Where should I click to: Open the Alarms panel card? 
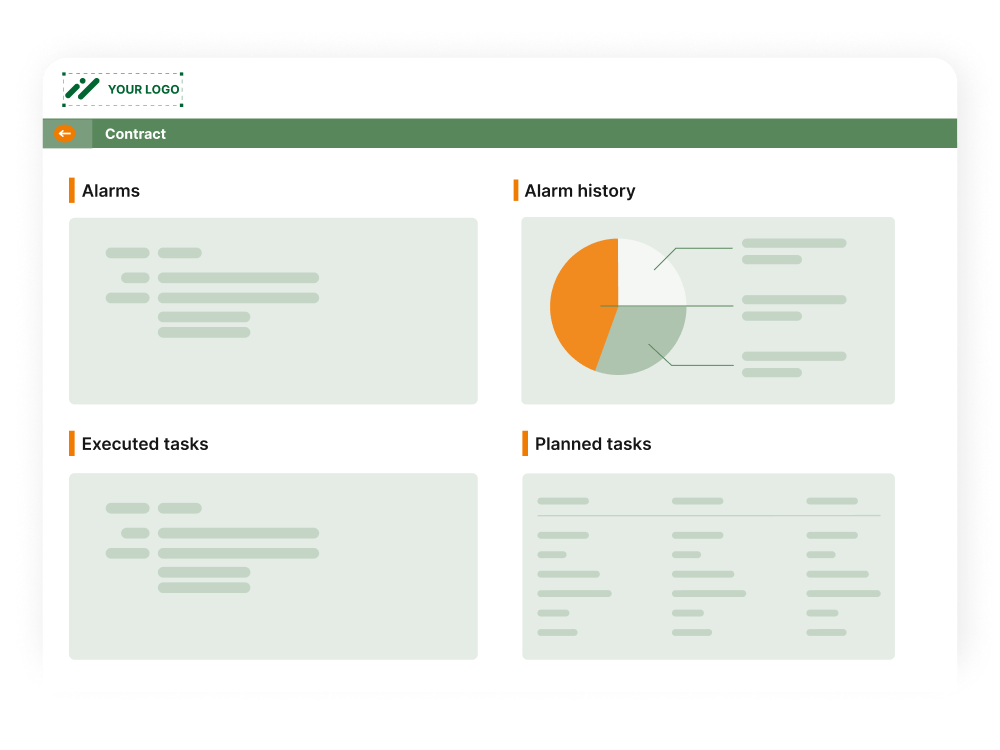point(273,311)
